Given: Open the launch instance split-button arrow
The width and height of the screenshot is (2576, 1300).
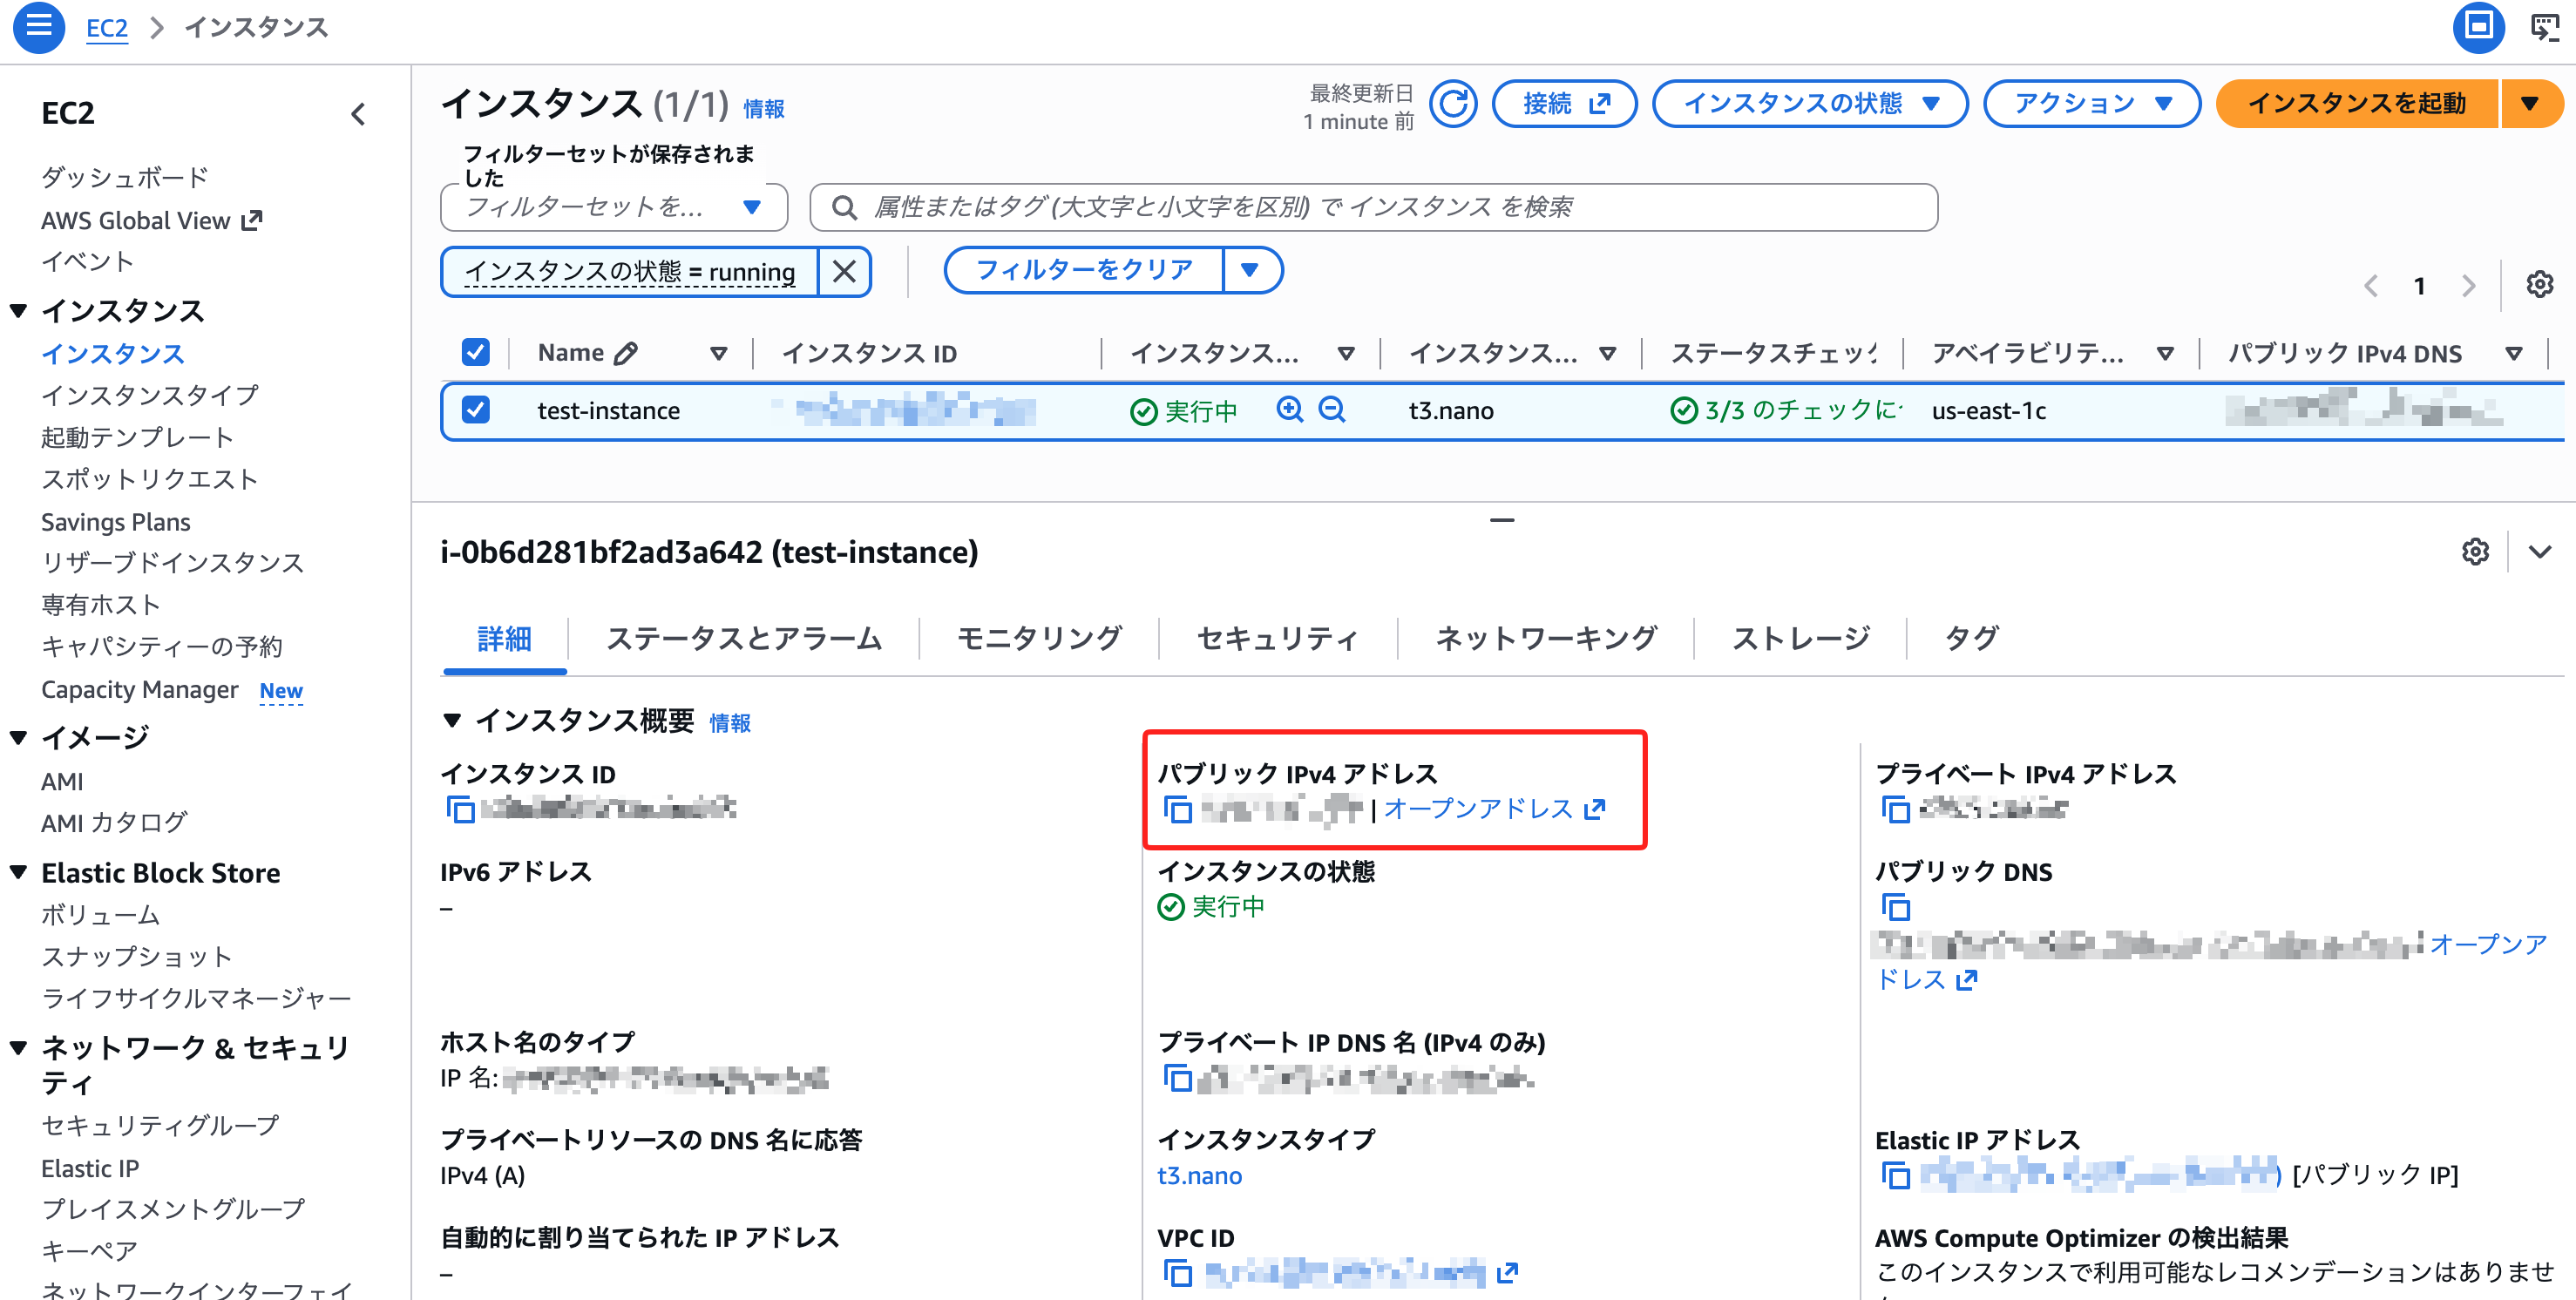Looking at the screenshot, I should click(2529, 104).
